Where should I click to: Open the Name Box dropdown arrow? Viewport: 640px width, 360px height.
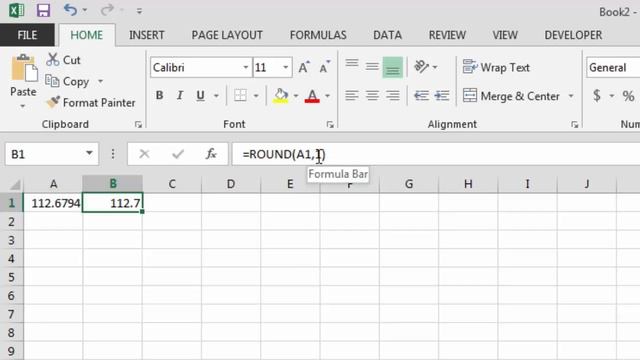tap(89, 153)
